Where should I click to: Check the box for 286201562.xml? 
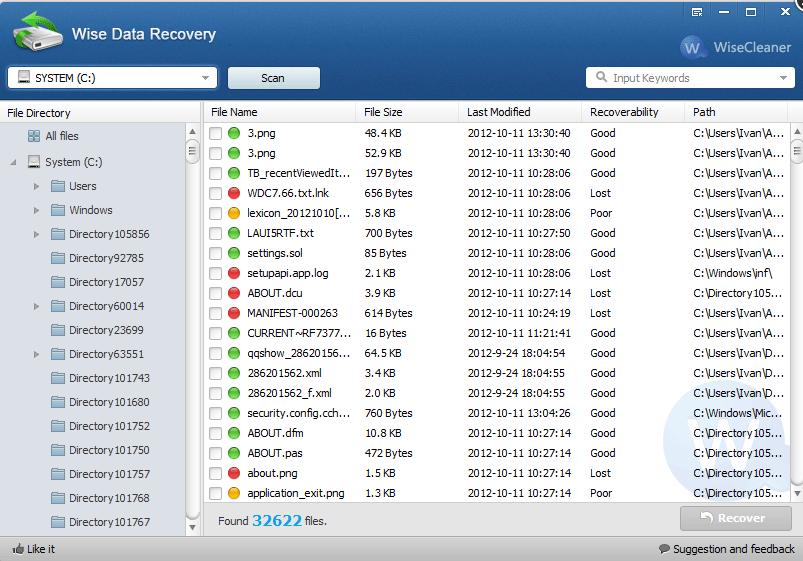pyautogui.click(x=215, y=373)
